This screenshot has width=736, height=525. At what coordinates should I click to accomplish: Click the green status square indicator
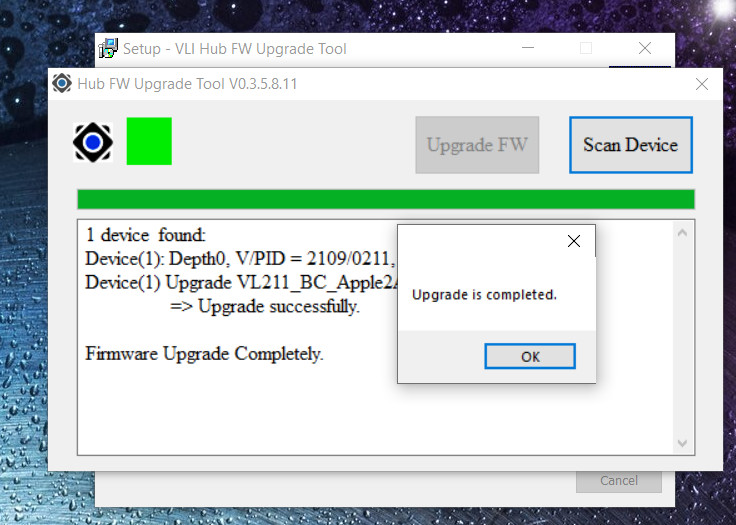[149, 141]
